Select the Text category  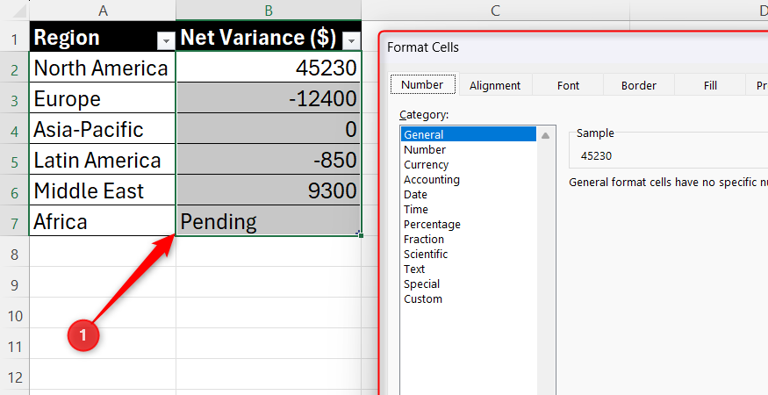tap(468, 269)
